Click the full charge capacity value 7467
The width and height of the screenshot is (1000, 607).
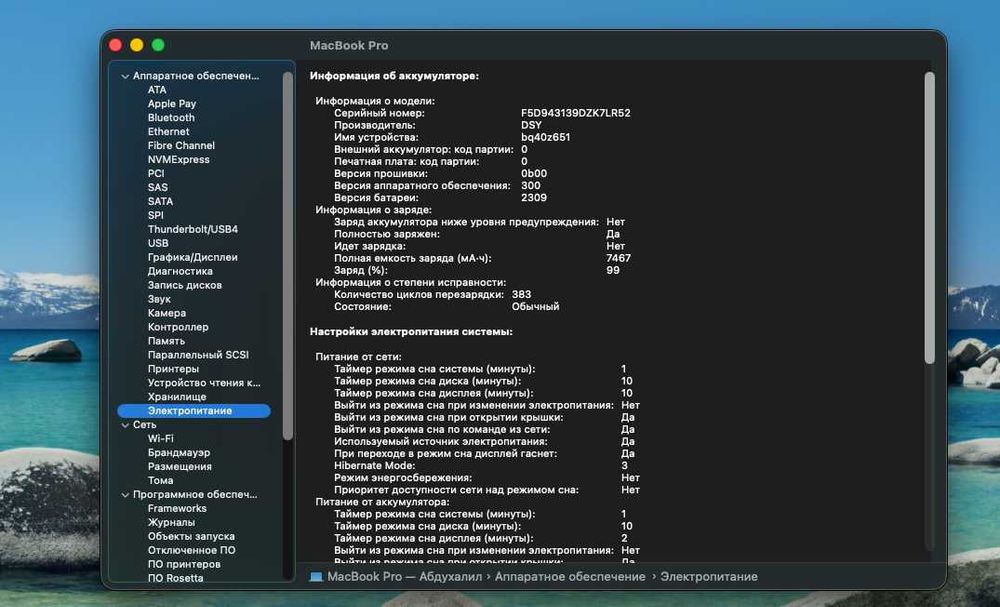[618, 259]
